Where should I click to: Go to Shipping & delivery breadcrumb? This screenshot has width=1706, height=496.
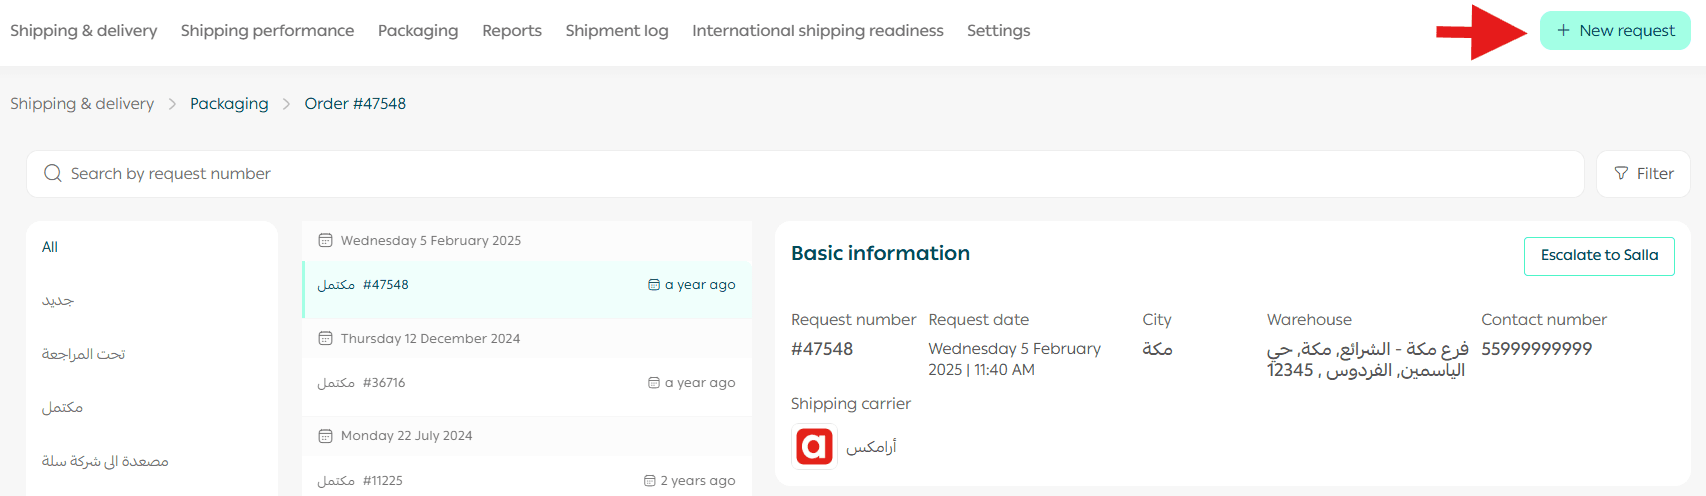82,104
